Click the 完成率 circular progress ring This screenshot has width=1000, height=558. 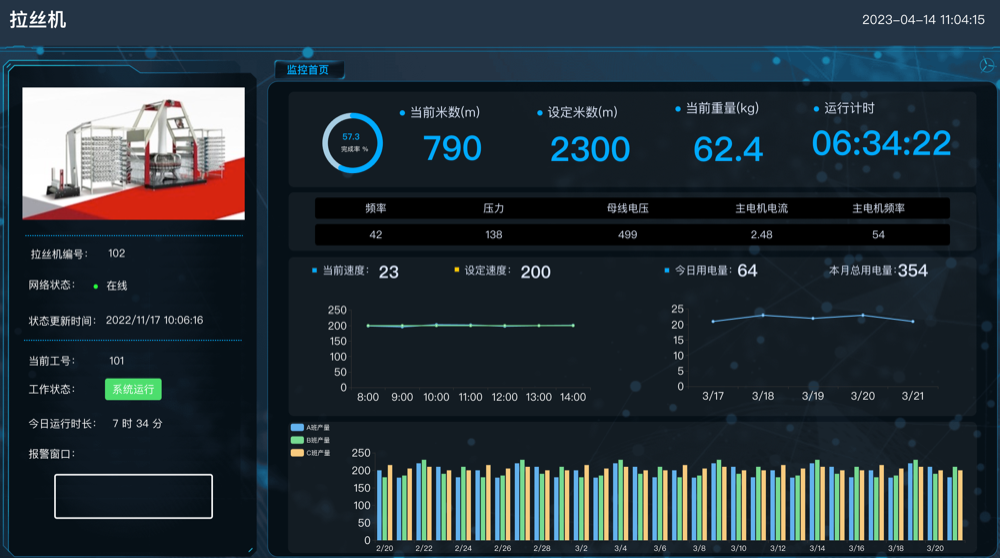(352, 143)
